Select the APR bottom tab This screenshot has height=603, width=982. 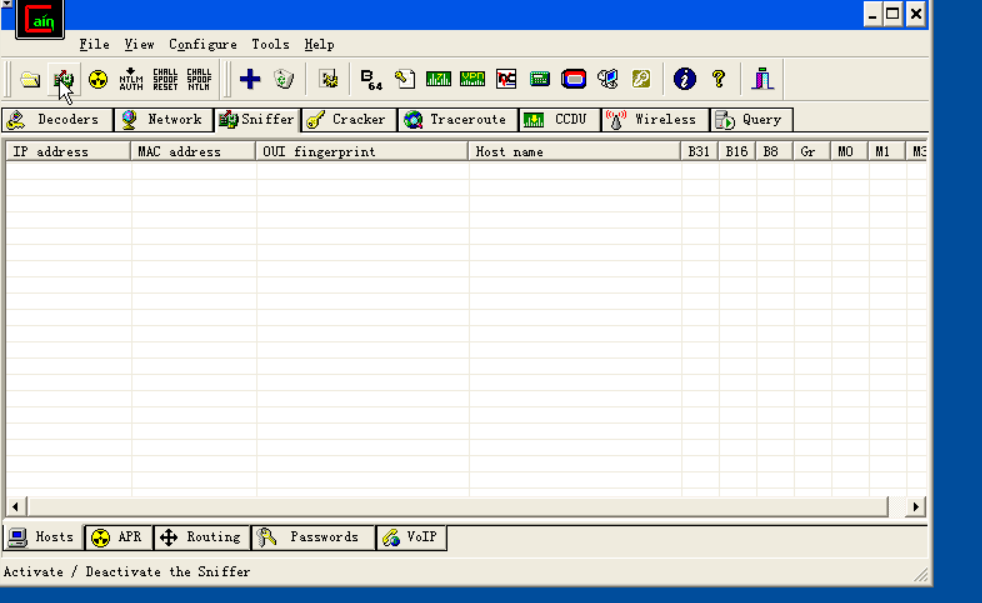[118, 537]
